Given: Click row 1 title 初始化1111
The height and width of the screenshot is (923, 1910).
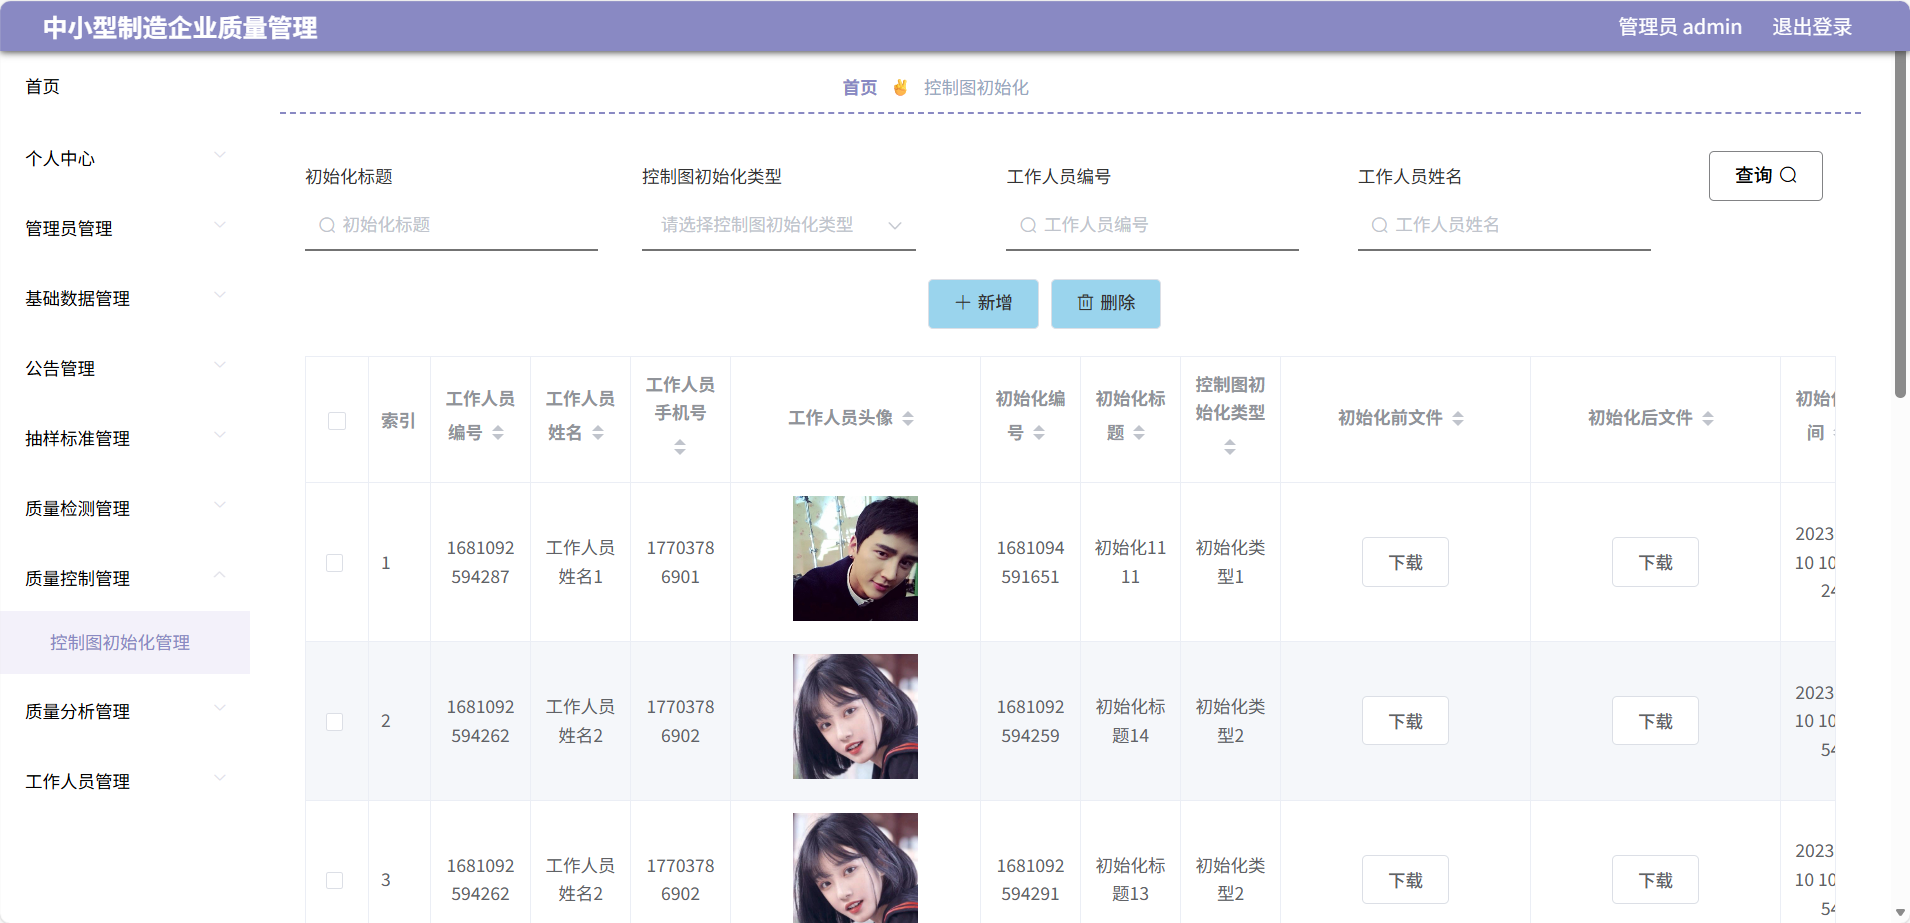Looking at the screenshot, I should coord(1130,562).
